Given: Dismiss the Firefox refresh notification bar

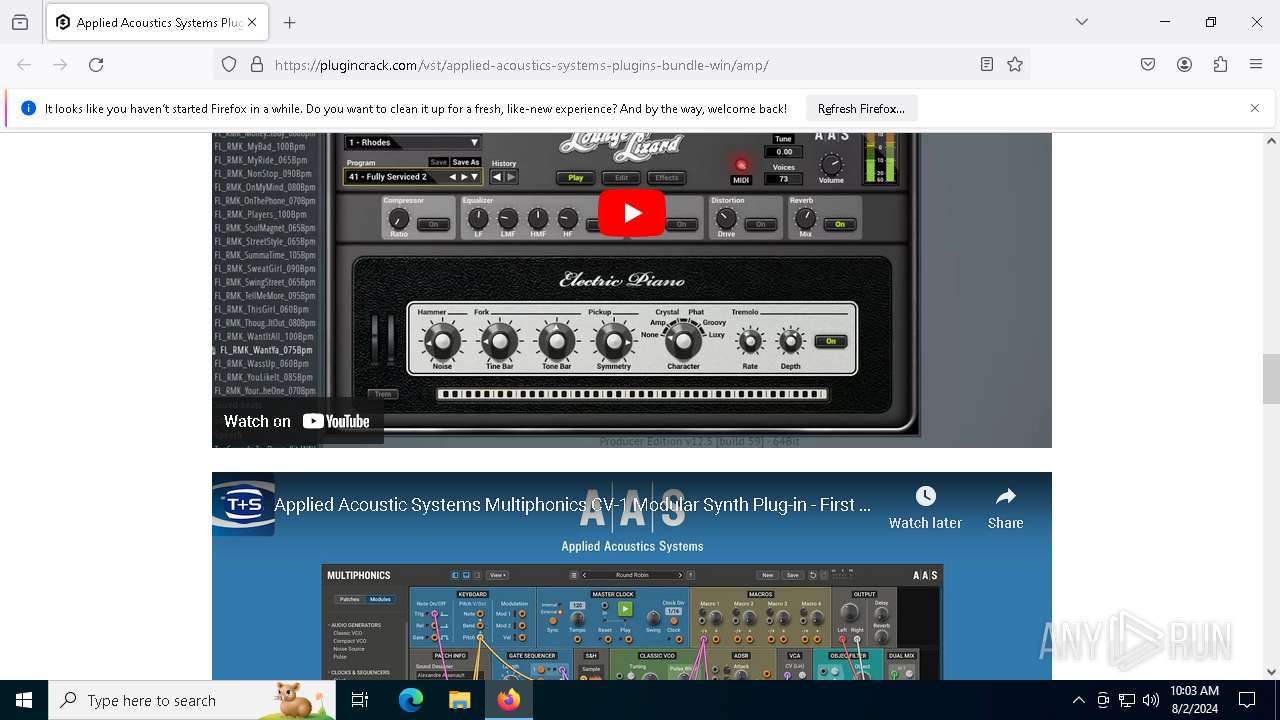Looking at the screenshot, I should [1255, 108].
